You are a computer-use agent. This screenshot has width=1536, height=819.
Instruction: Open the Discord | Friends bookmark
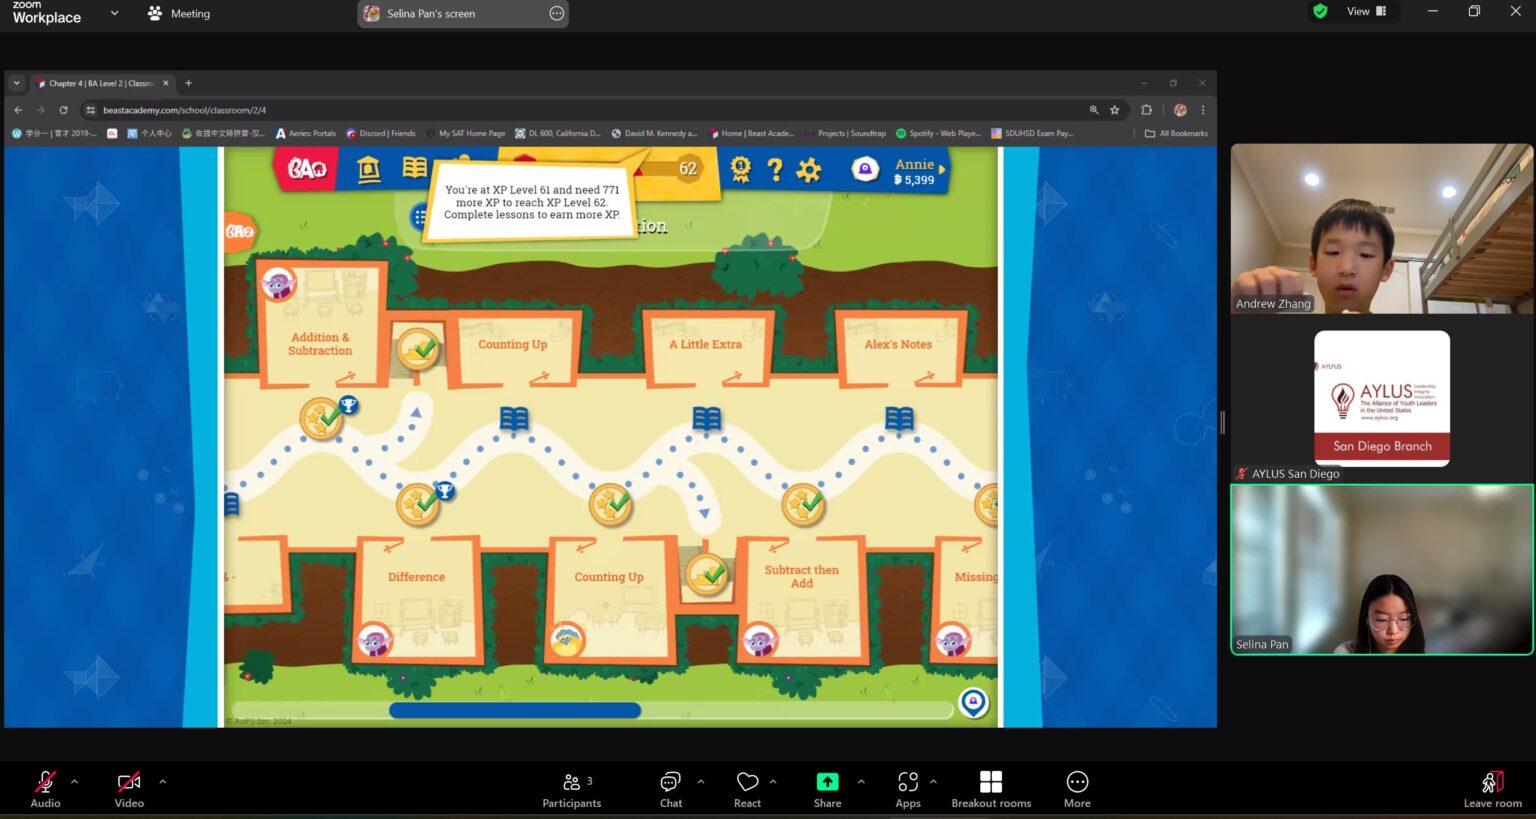[x=380, y=133]
